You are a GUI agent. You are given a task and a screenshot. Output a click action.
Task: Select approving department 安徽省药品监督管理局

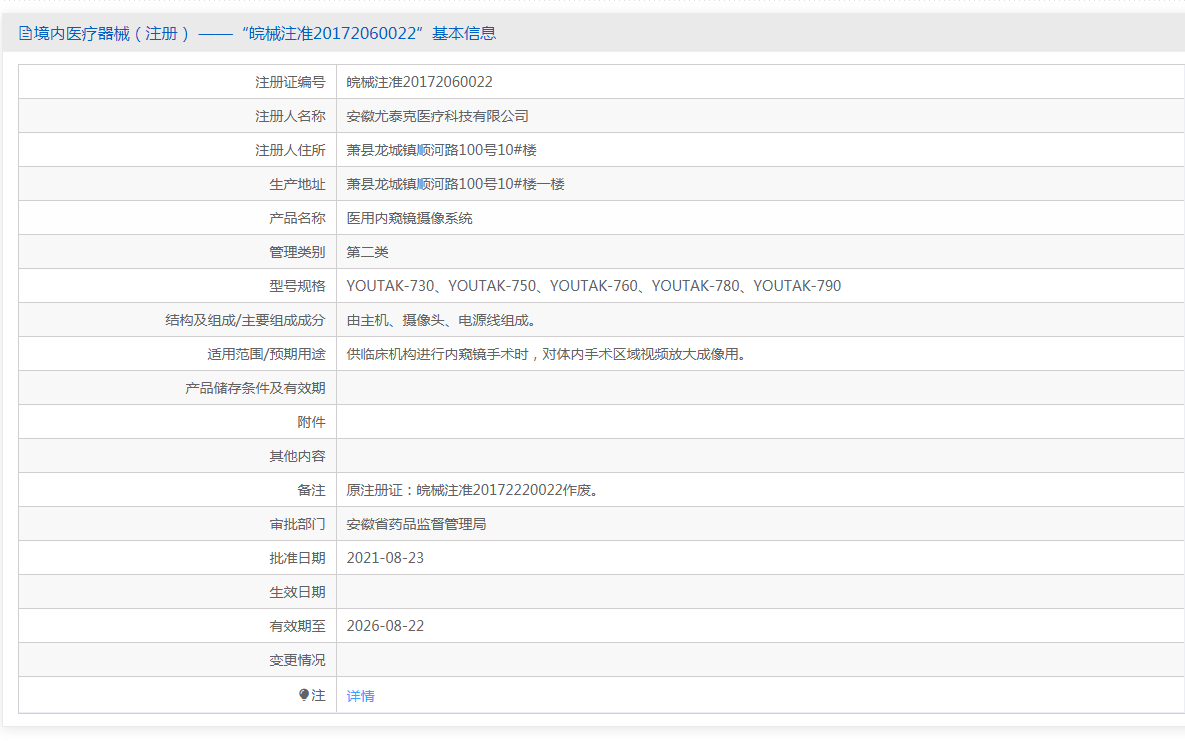tap(416, 524)
